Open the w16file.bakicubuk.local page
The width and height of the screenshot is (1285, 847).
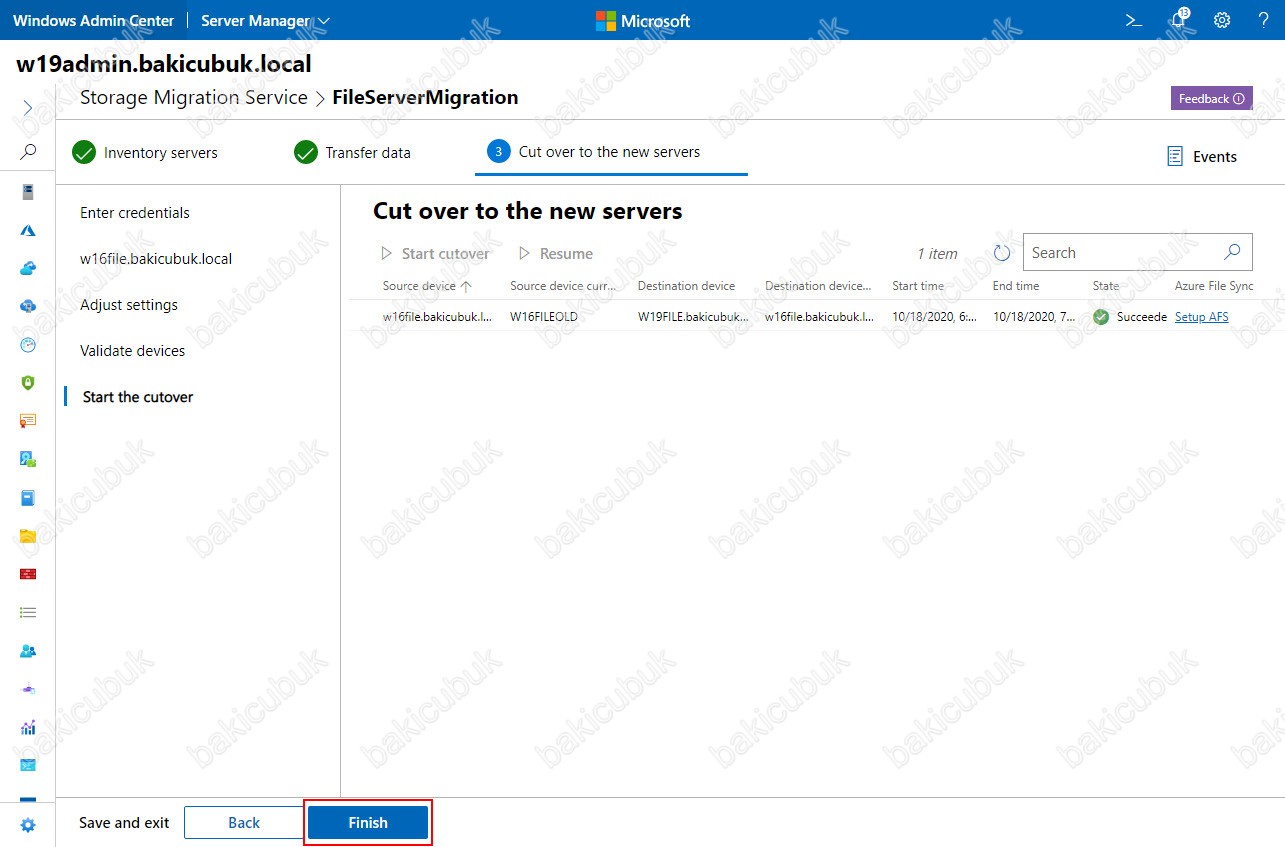pyautogui.click(x=156, y=259)
